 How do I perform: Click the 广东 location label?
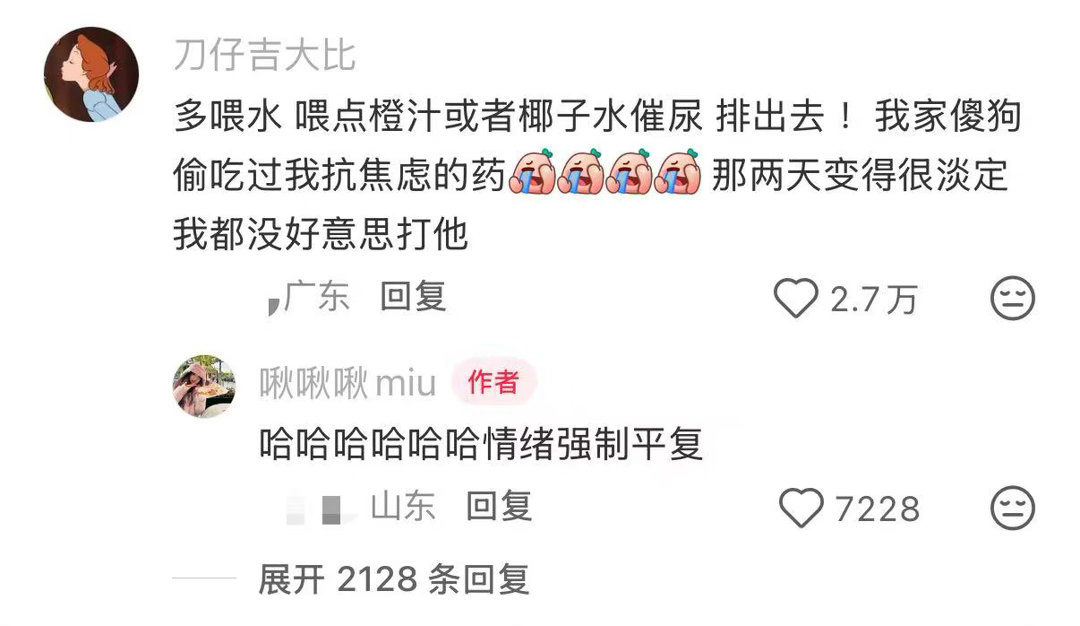316,297
